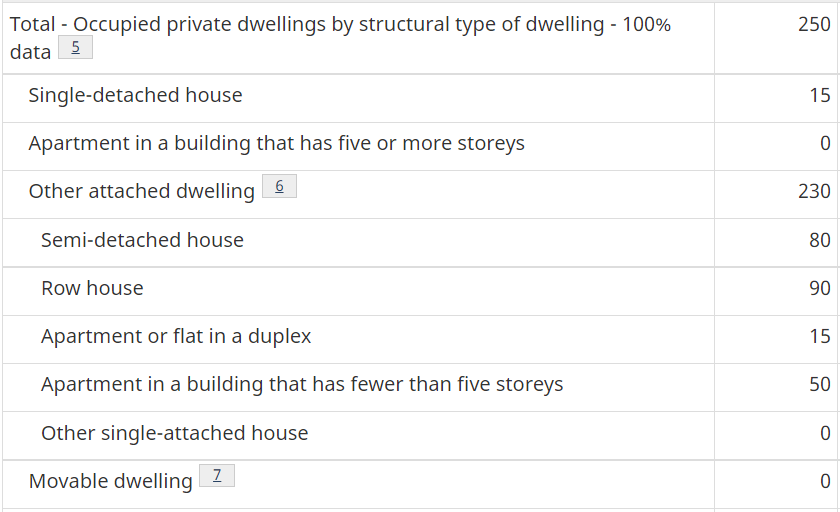
Task: Select the Single-detached house row label
Action: coord(136,95)
